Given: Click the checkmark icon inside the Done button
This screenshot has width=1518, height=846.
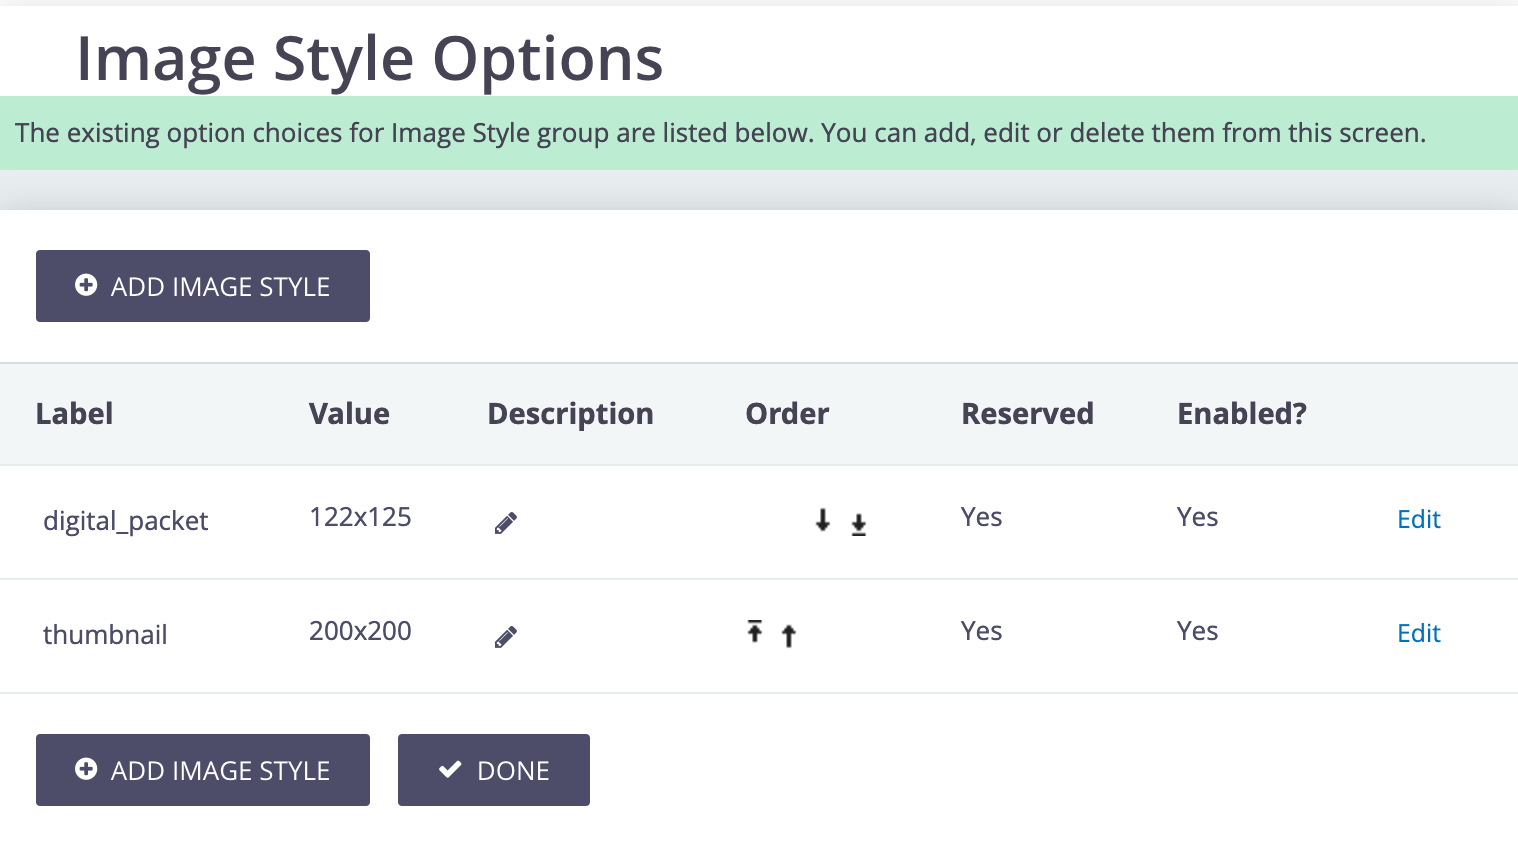Looking at the screenshot, I should [450, 769].
